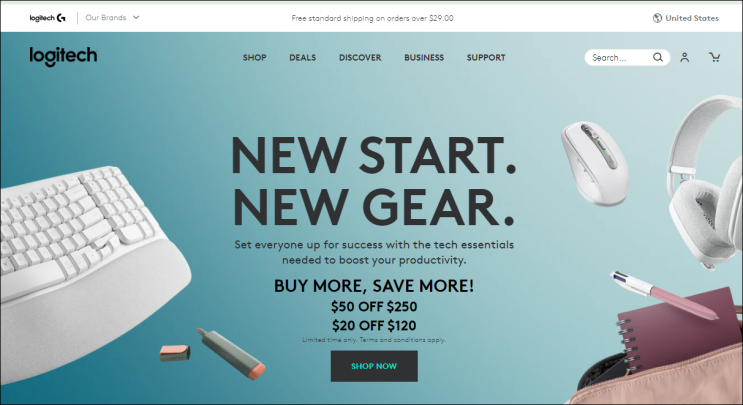Expand the Our Brands chevron
The width and height of the screenshot is (743, 405).
click(136, 18)
